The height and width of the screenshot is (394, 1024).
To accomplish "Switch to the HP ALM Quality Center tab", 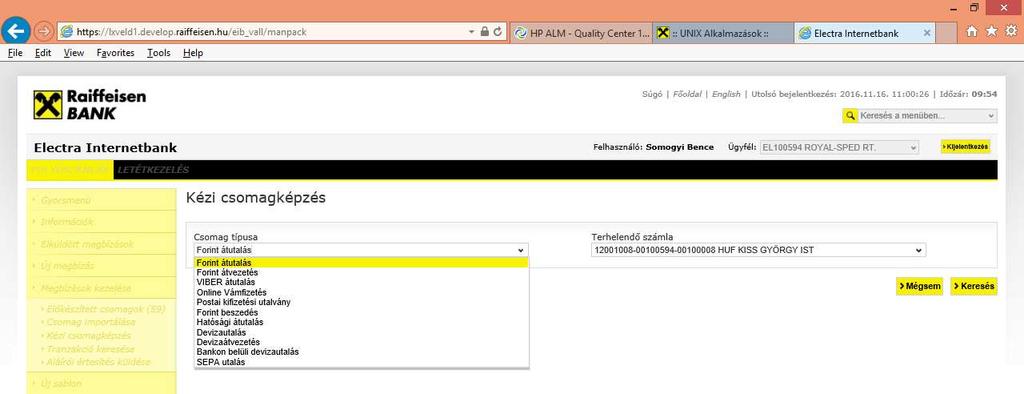I will [x=581, y=33].
